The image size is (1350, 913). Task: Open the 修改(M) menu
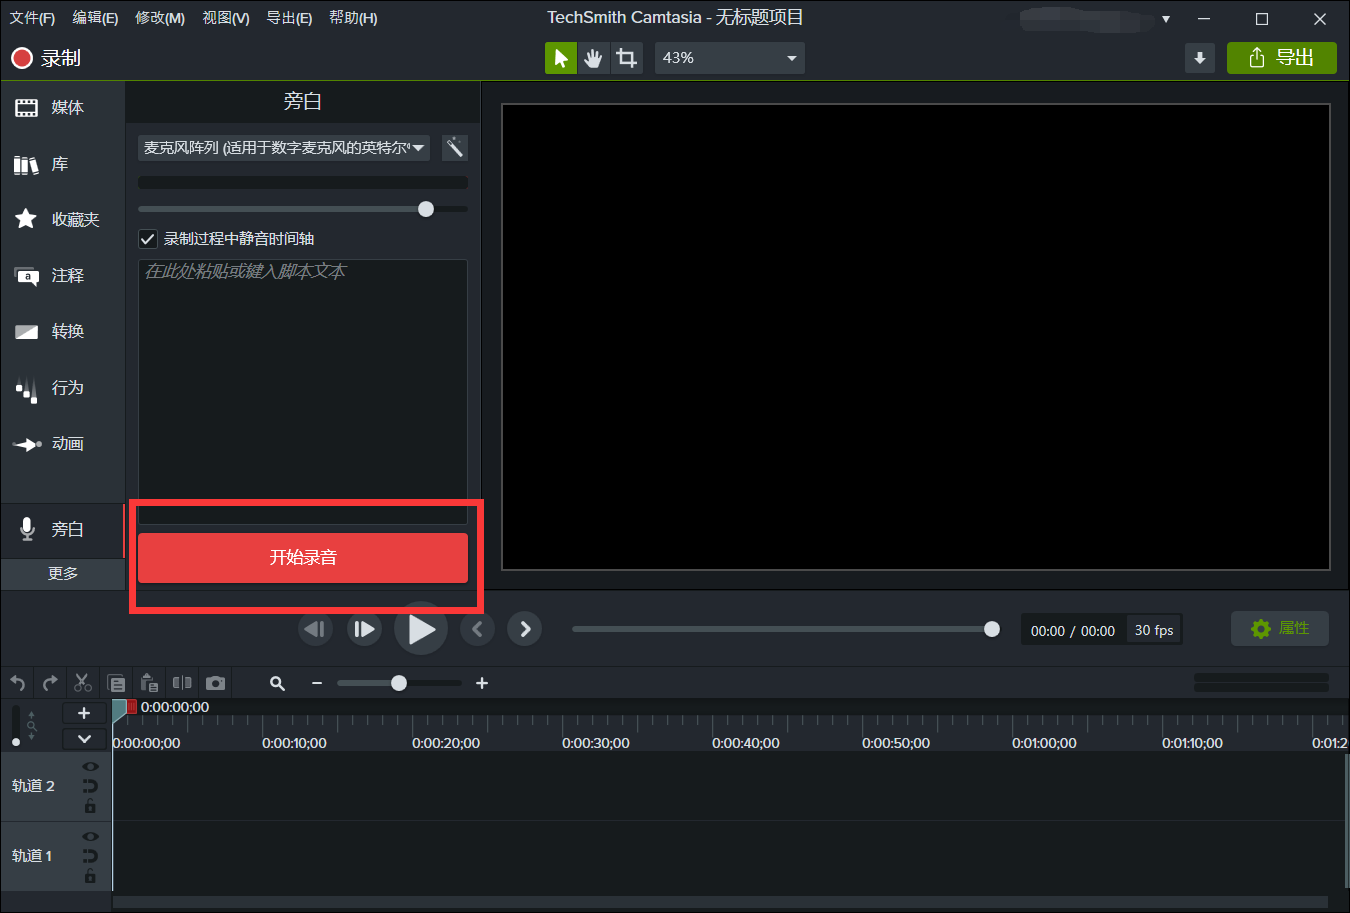coord(160,18)
